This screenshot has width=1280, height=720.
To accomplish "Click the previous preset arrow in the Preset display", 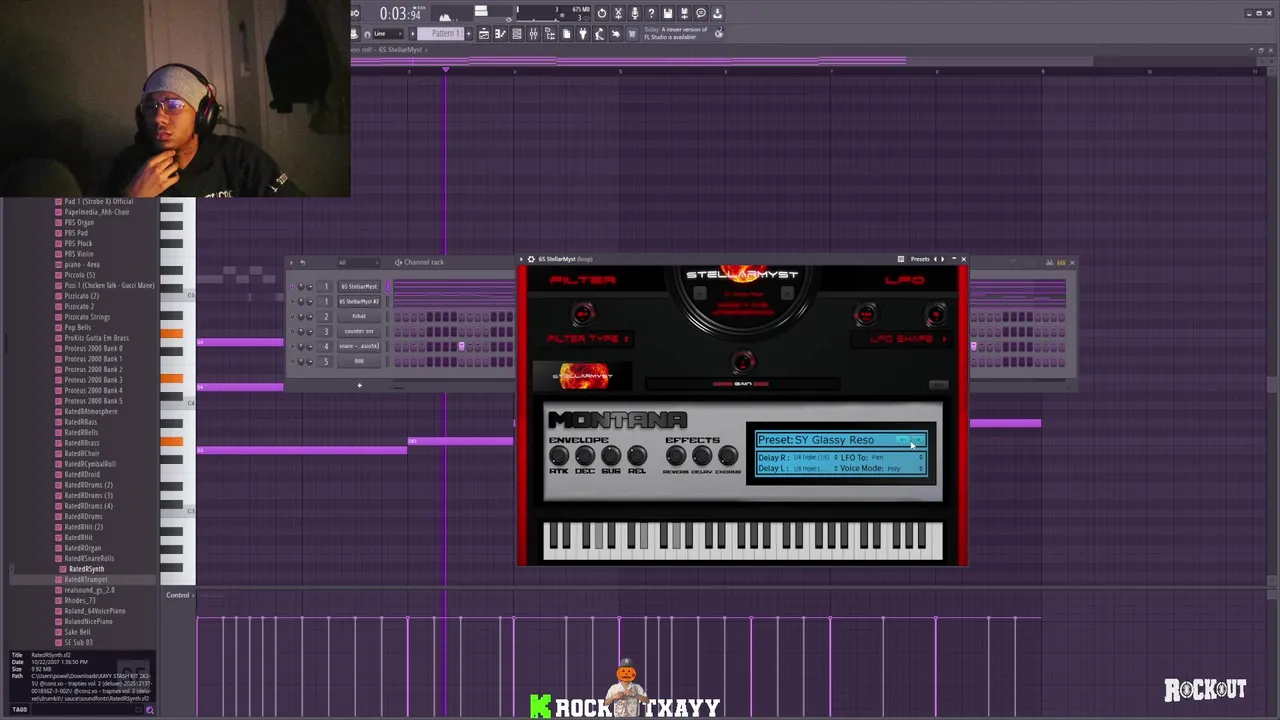I will point(903,440).
